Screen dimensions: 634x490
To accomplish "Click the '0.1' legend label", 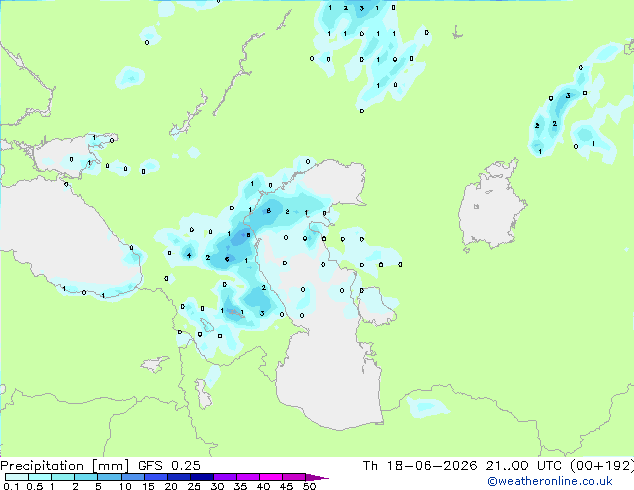I will (11, 486).
